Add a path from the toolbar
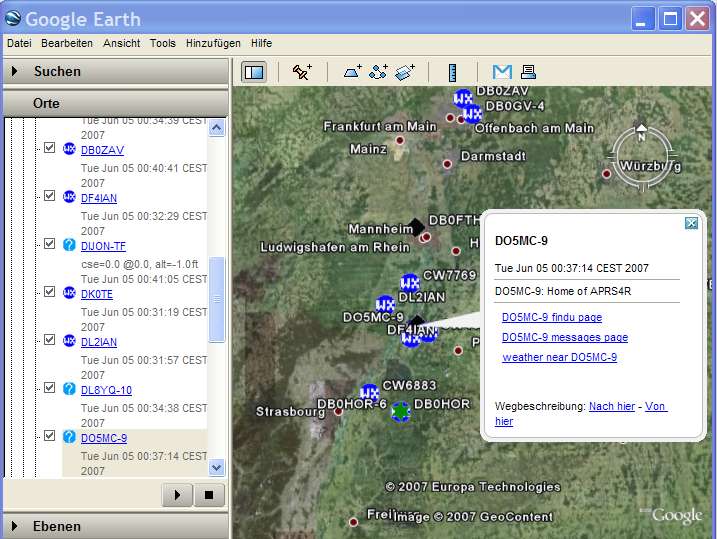 click(x=379, y=72)
